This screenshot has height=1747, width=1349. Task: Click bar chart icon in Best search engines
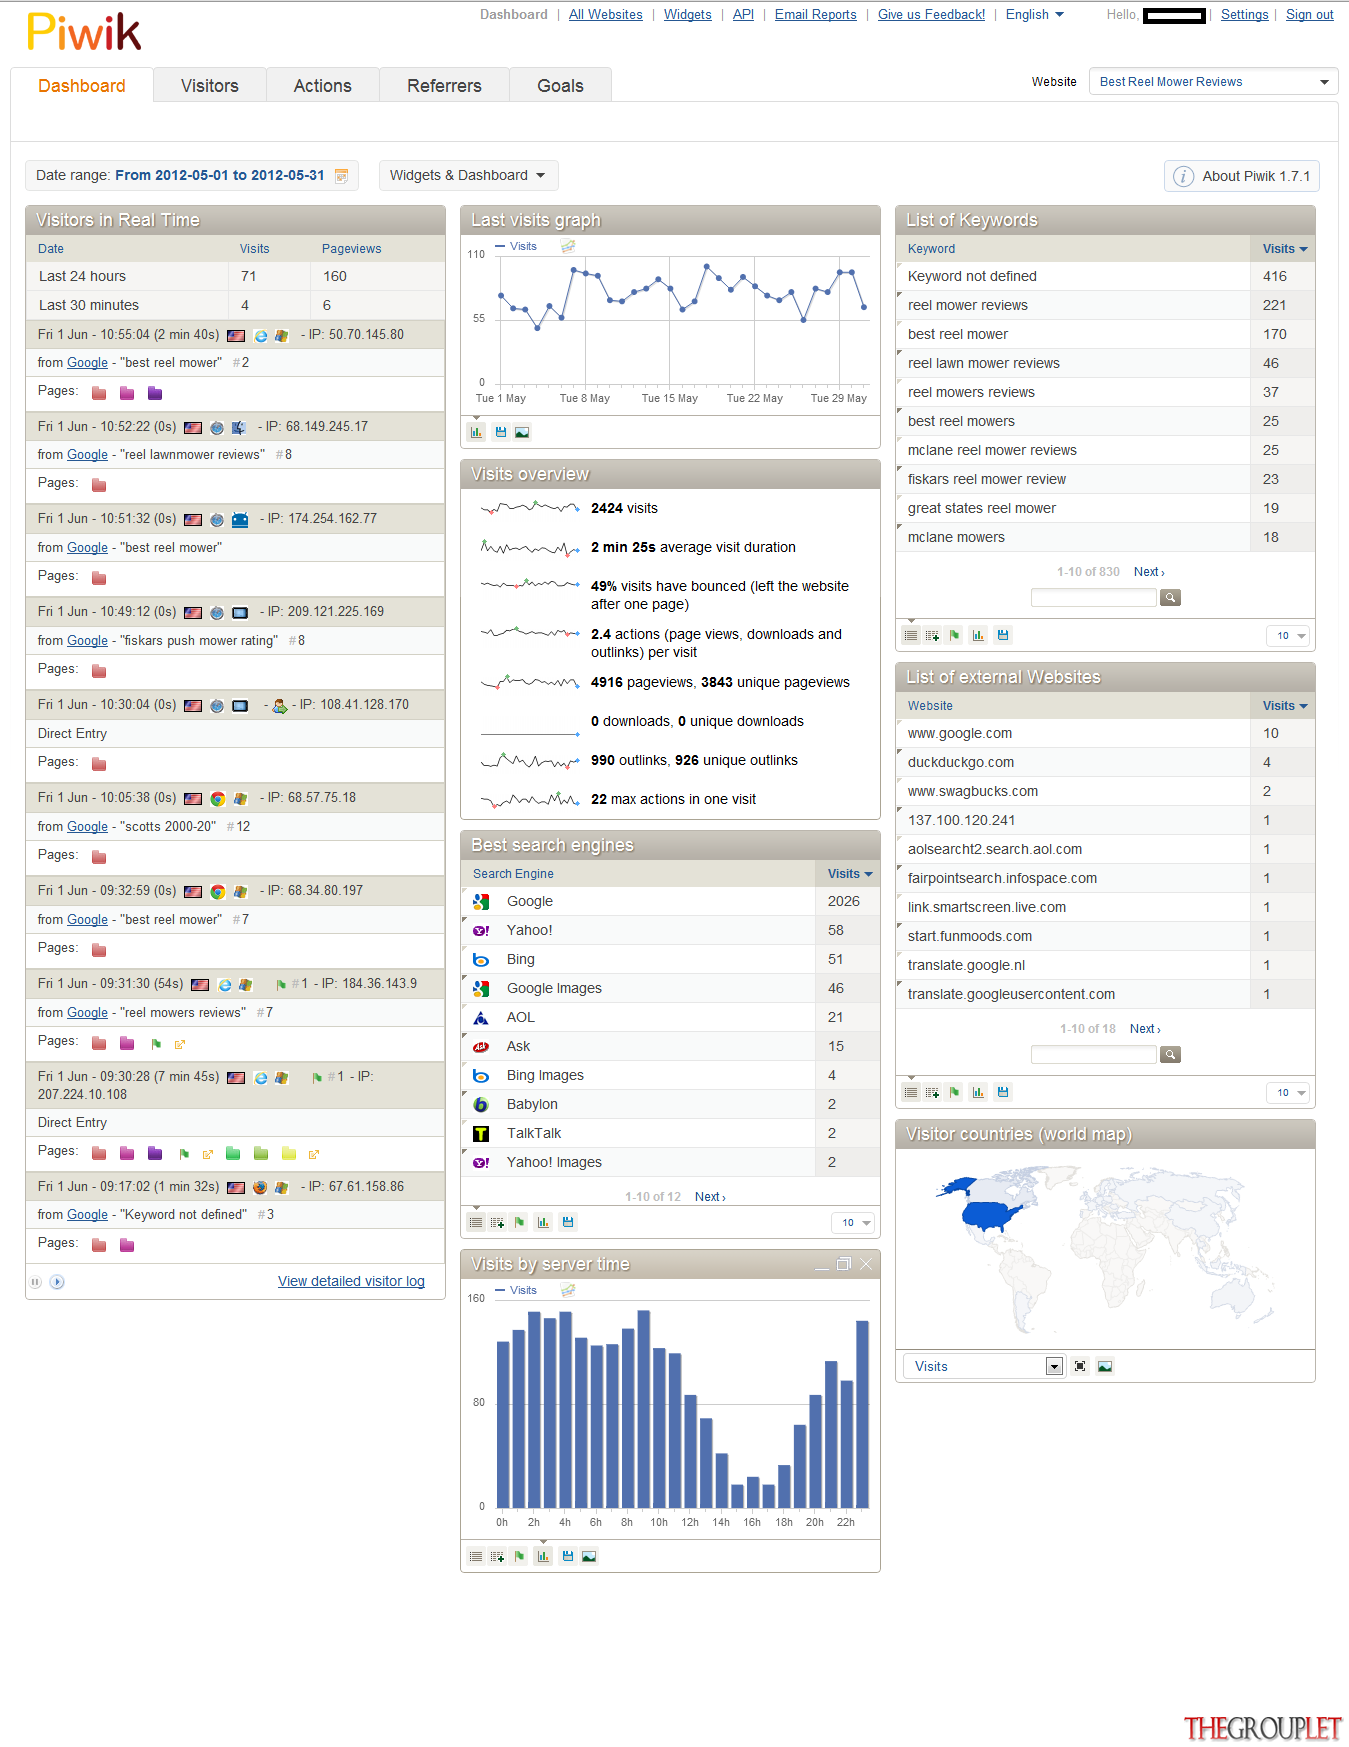[543, 1222]
